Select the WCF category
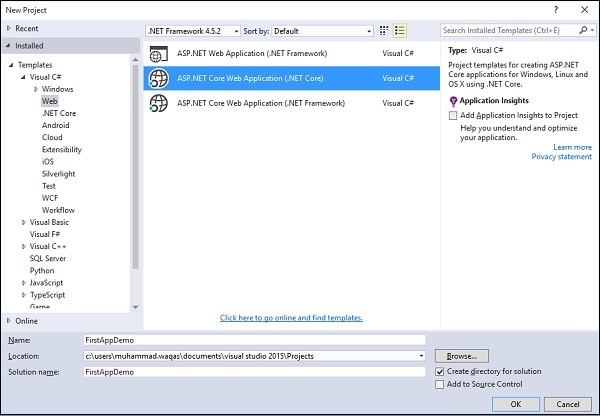This screenshot has width=600, height=416. click(50, 198)
